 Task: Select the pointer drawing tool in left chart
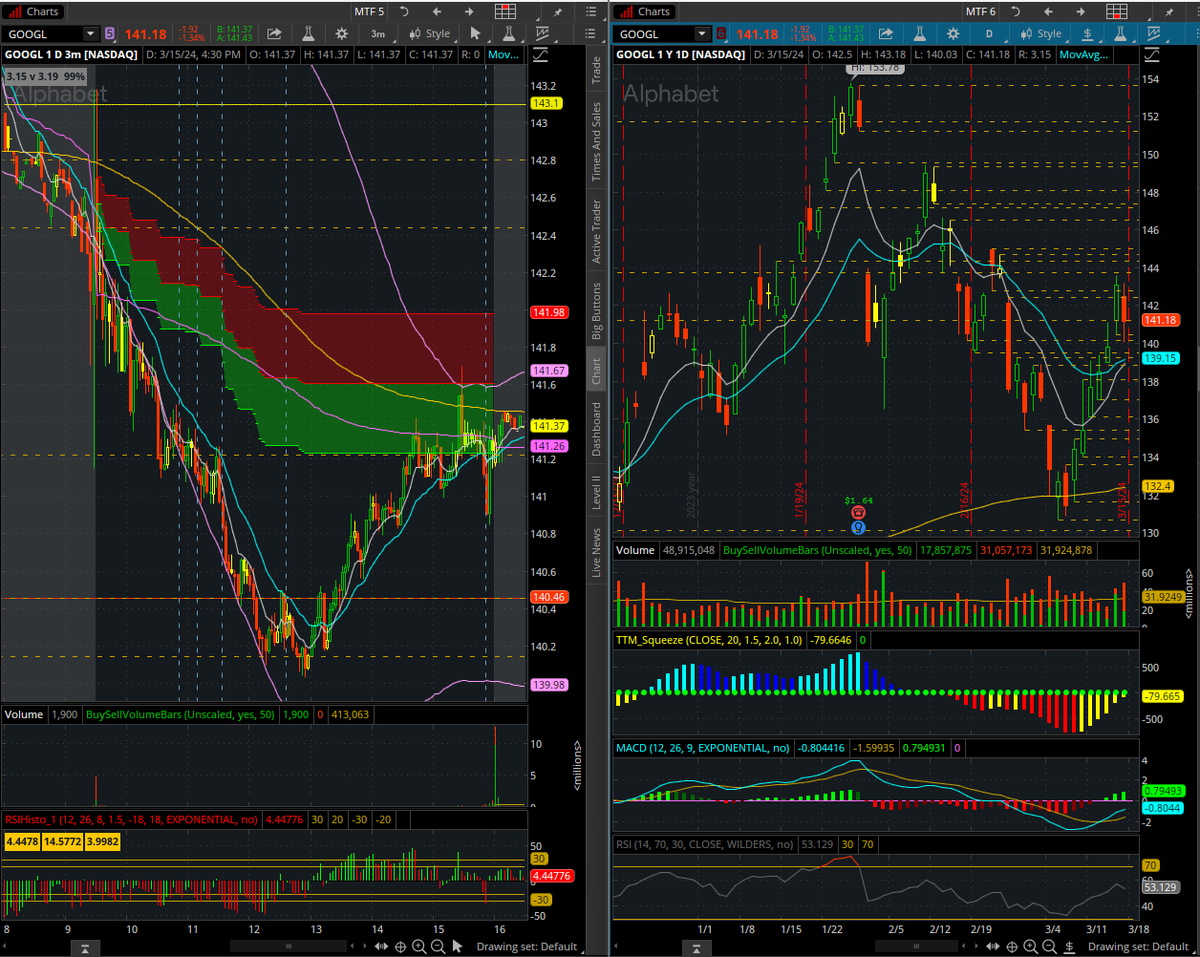[475, 34]
